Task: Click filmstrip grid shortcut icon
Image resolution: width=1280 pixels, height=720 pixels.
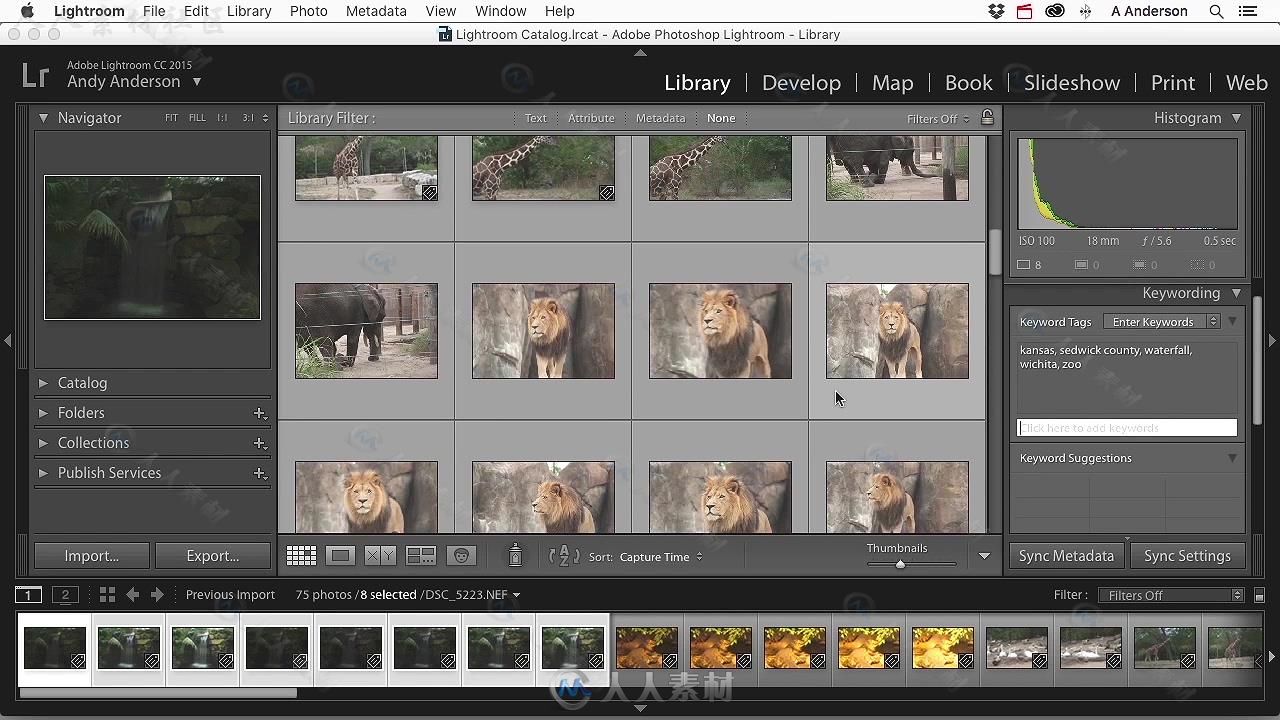Action: [107, 595]
